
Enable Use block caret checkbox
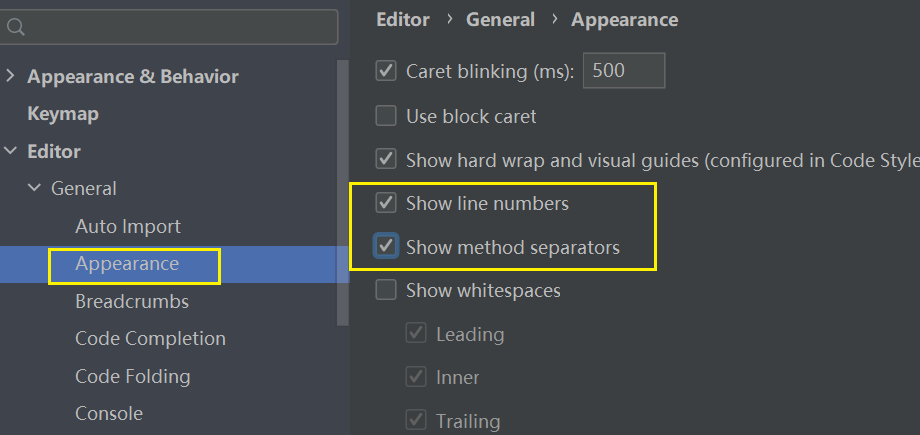(x=386, y=116)
